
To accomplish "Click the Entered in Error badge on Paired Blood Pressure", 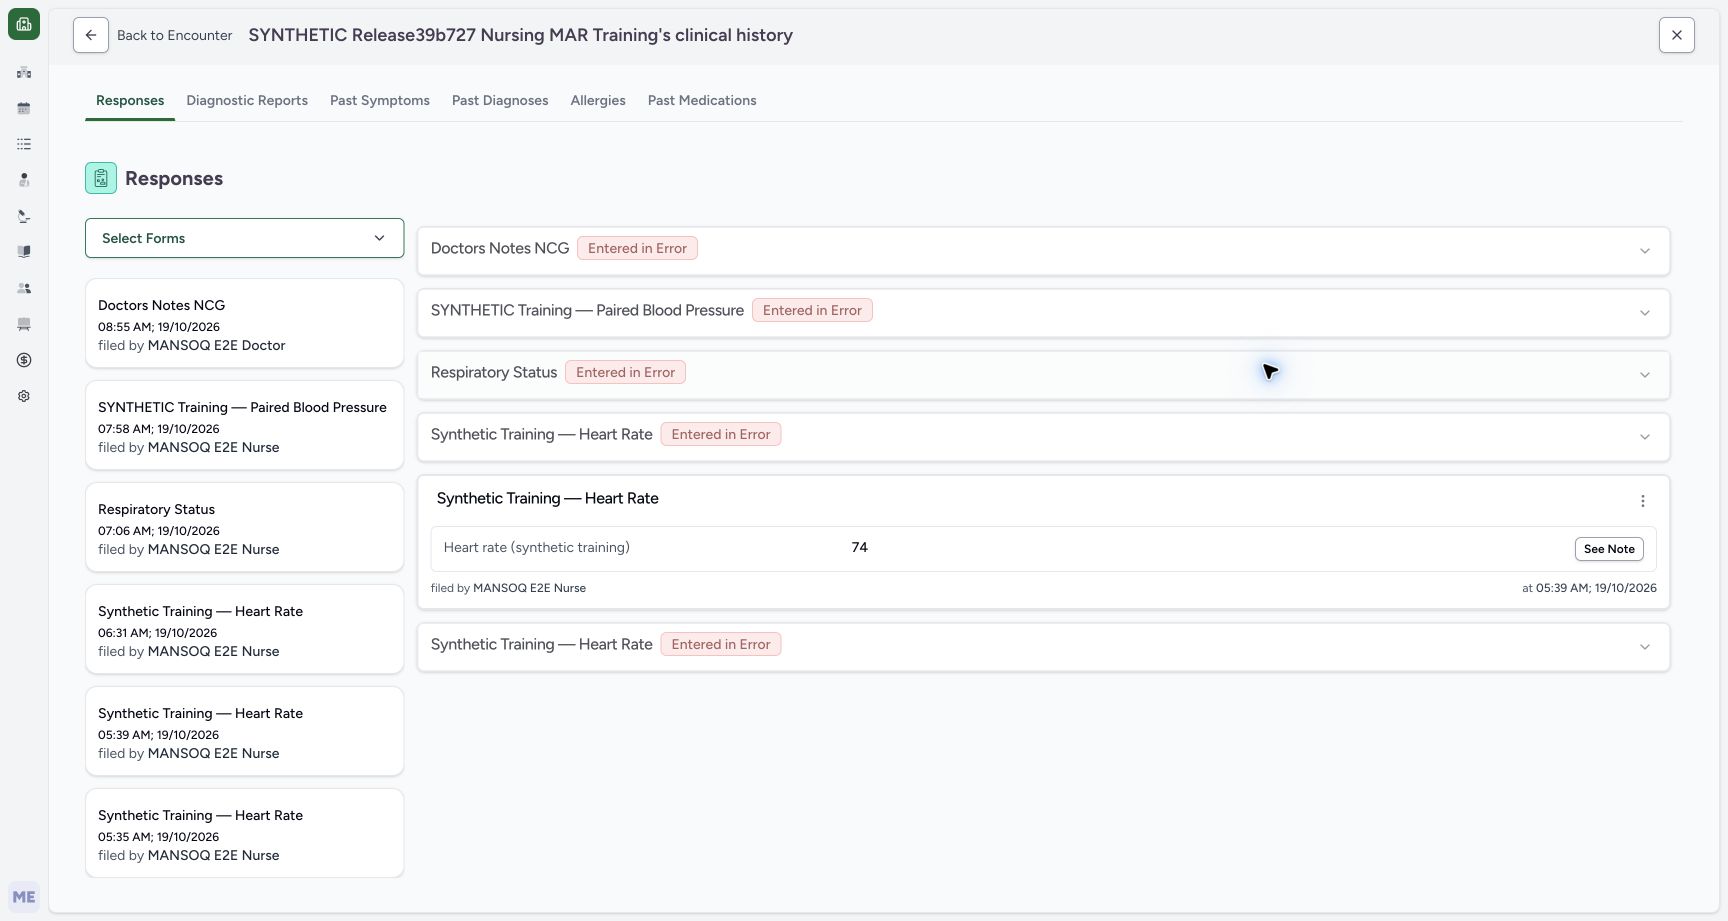I will [x=812, y=310].
